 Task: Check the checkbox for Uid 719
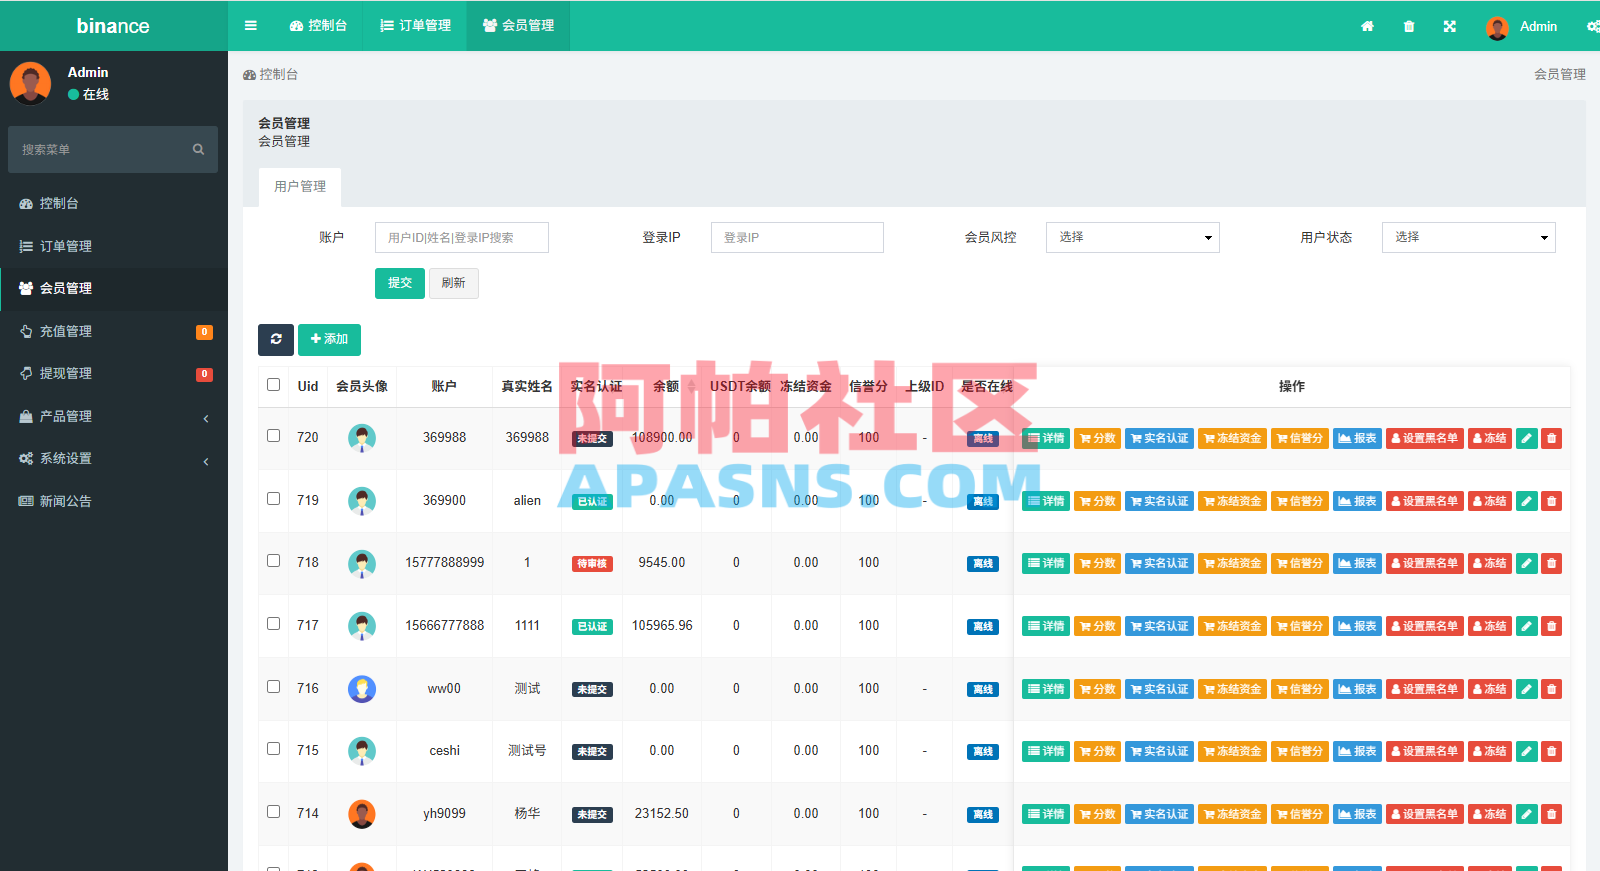pos(274,499)
